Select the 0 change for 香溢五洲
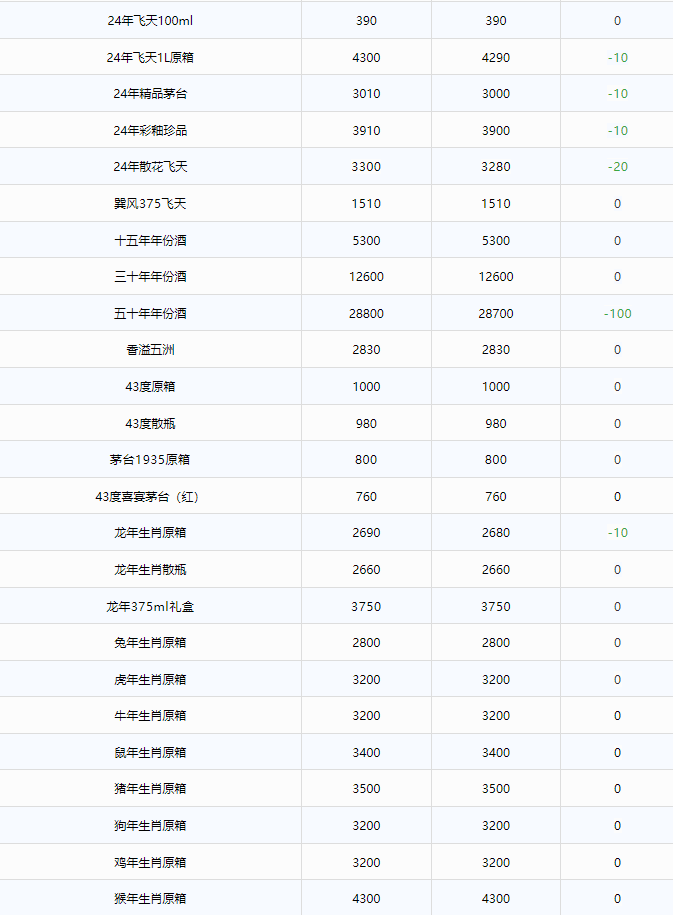 coord(618,350)
